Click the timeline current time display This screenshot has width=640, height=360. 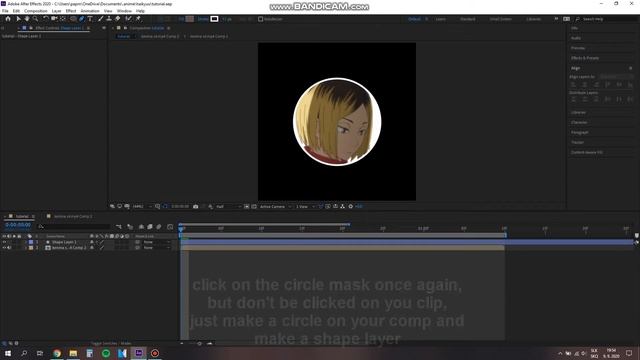[18, 225]
